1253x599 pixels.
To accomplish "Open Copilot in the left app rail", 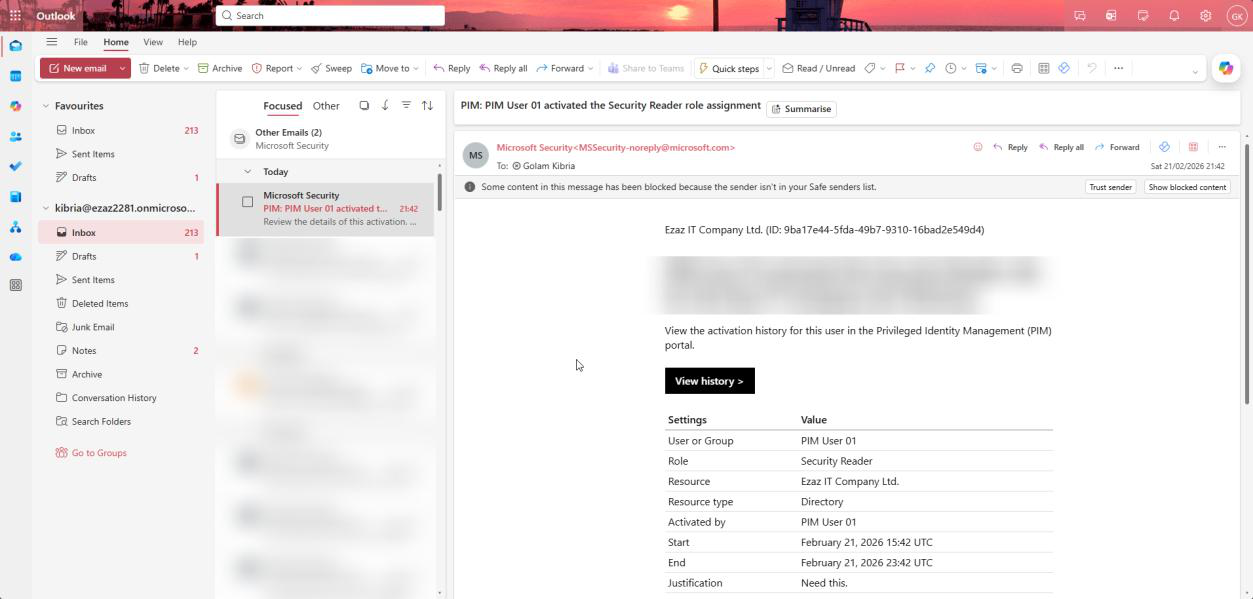I will click(x=15, y=106).
